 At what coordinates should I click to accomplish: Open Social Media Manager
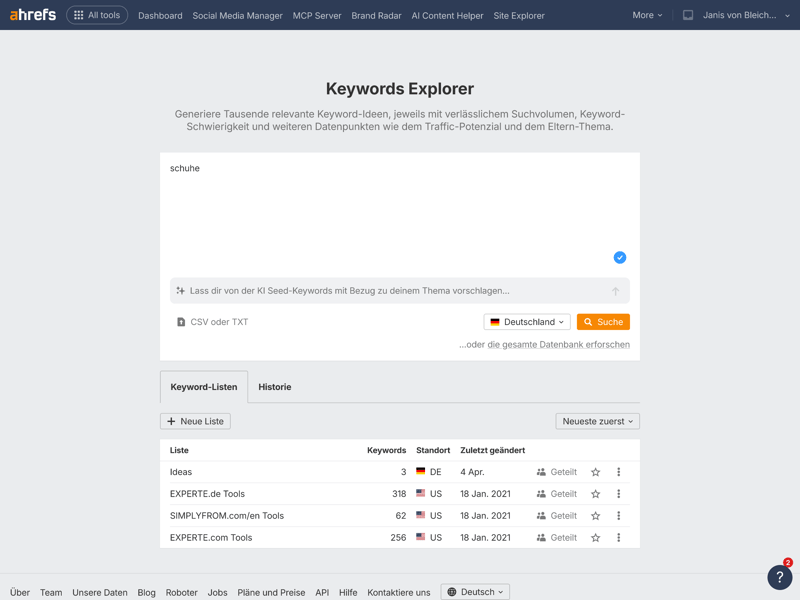tap(237, 16)
